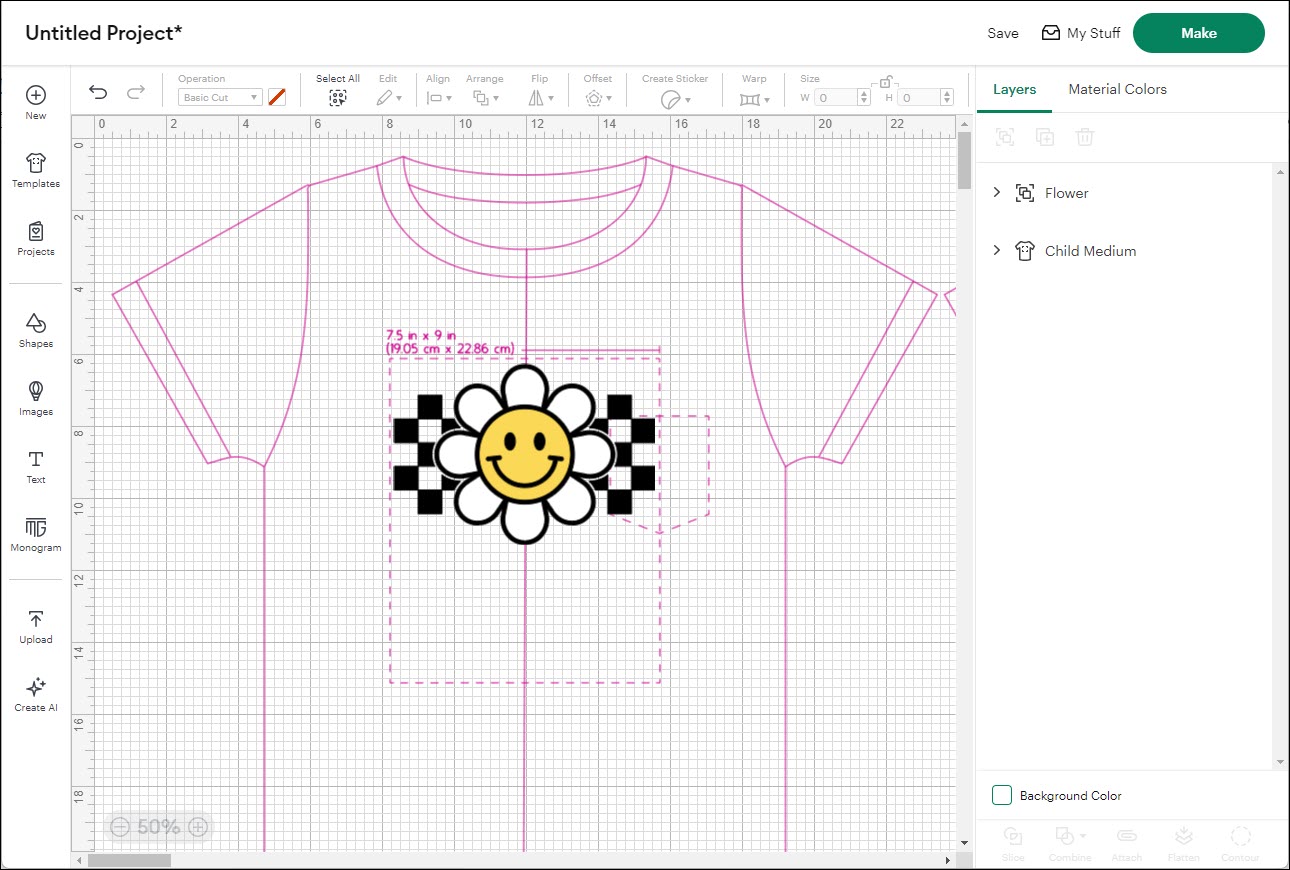
Task: Select the Images tool
Action: tap(35, 398)
